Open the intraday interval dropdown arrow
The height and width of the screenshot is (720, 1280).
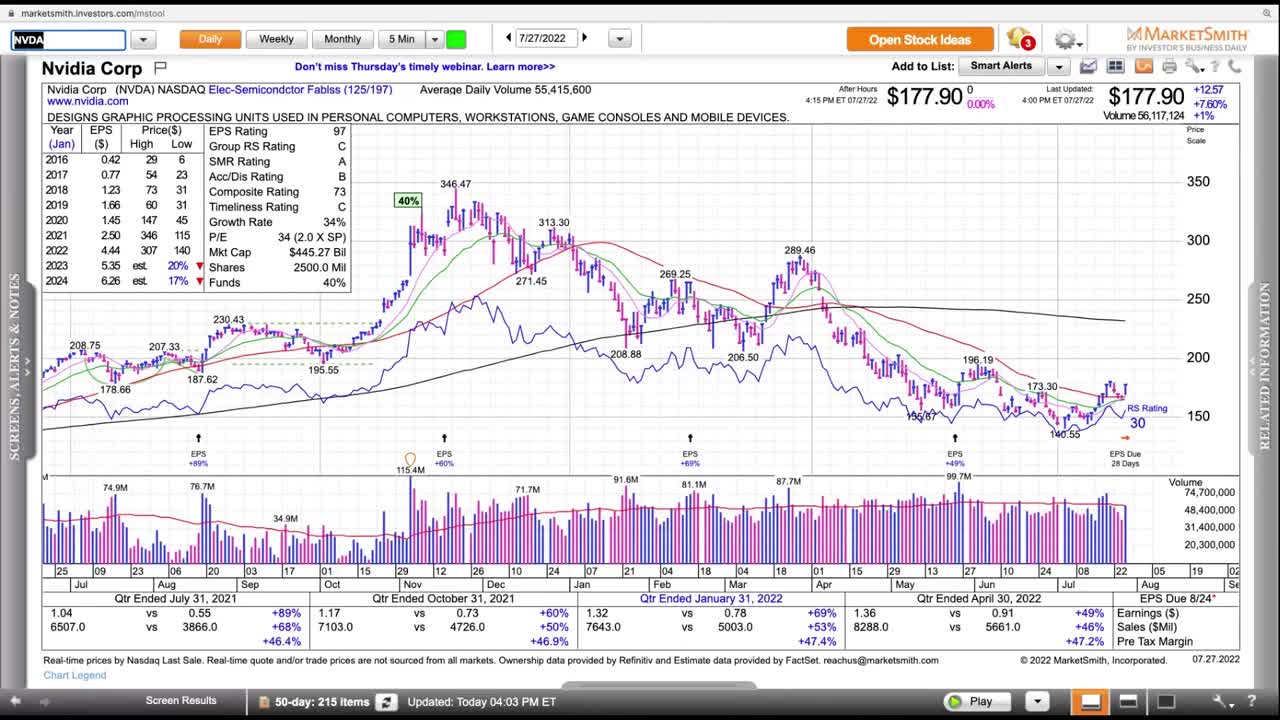click(434, 40)
